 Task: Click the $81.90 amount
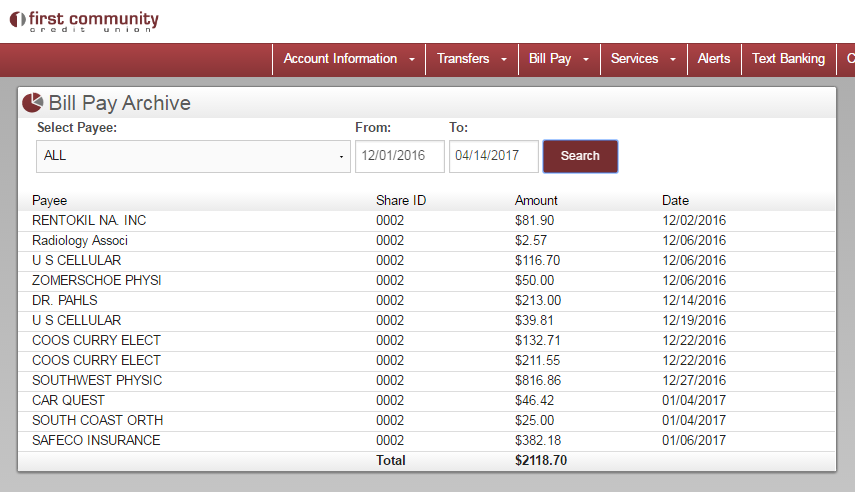click(534, 220)
